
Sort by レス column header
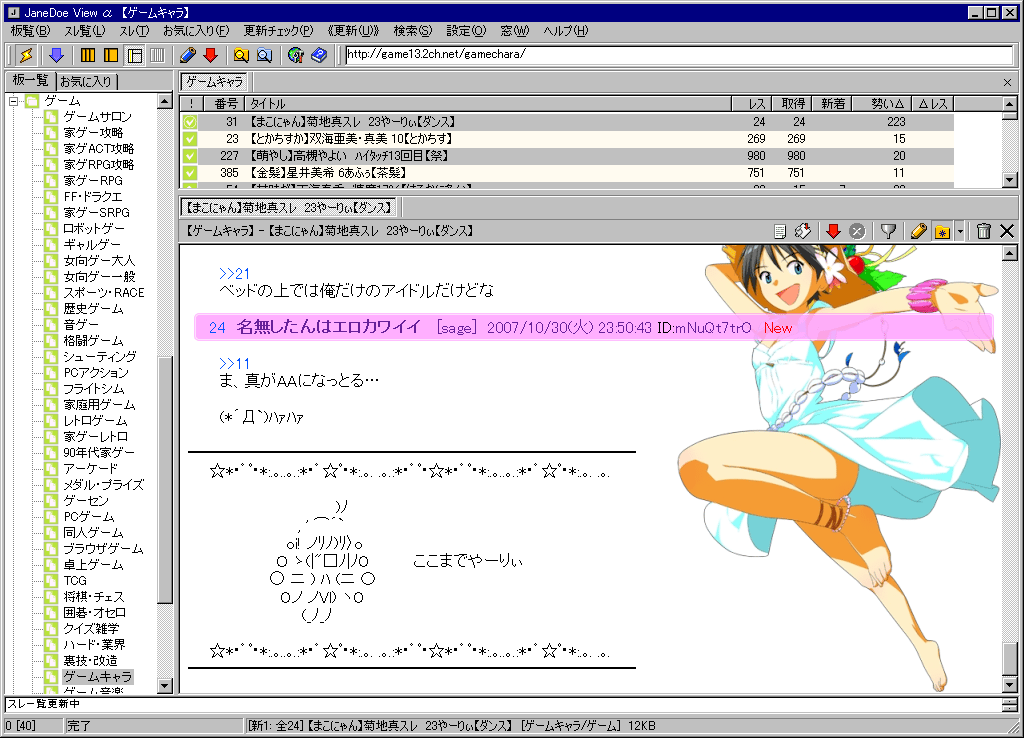point(752,104)
